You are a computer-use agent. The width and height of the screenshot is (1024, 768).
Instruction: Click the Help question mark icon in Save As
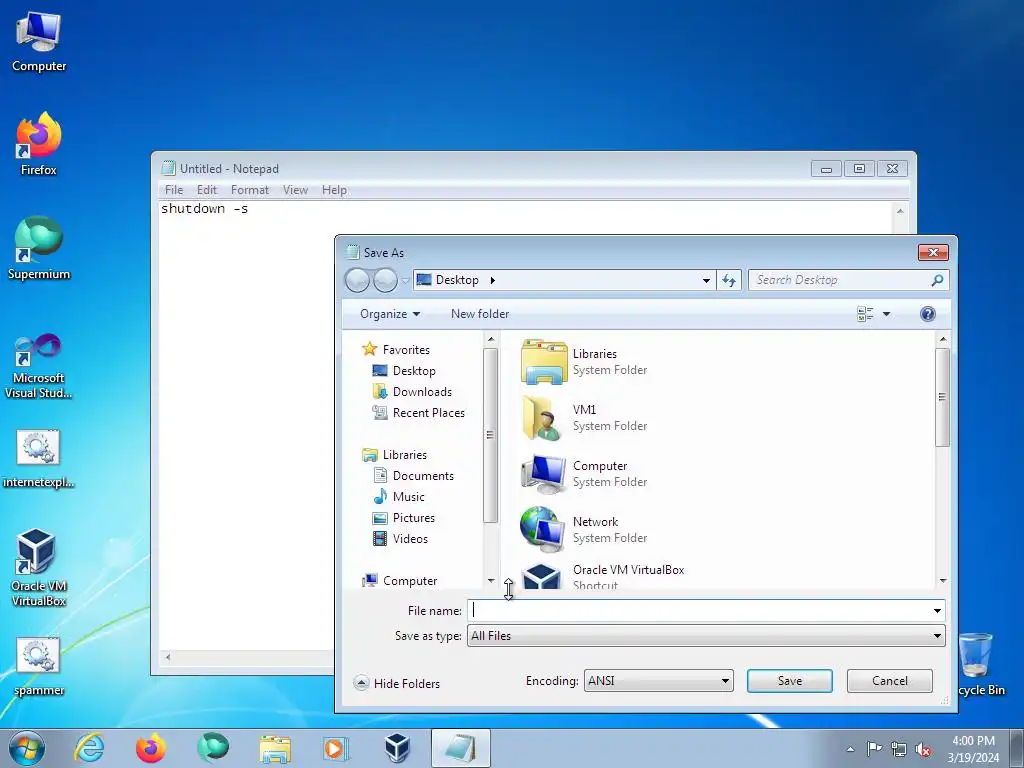[927, 314]
